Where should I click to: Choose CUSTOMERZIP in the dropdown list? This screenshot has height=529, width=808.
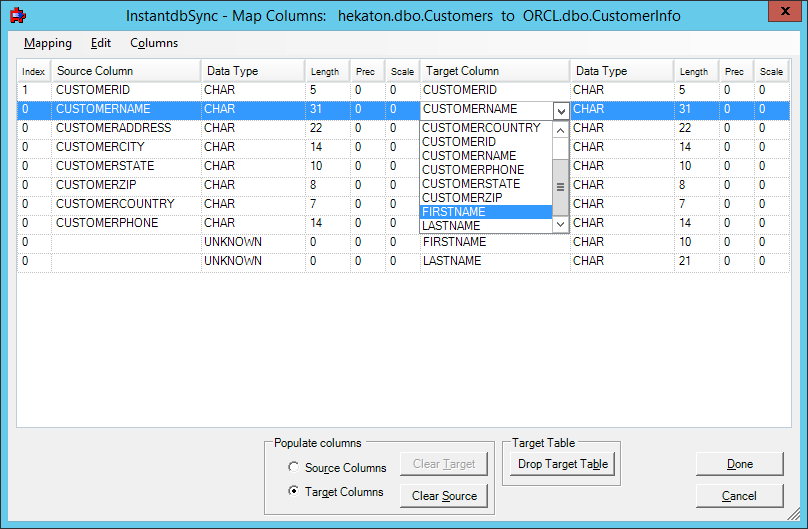click(486, 197)
